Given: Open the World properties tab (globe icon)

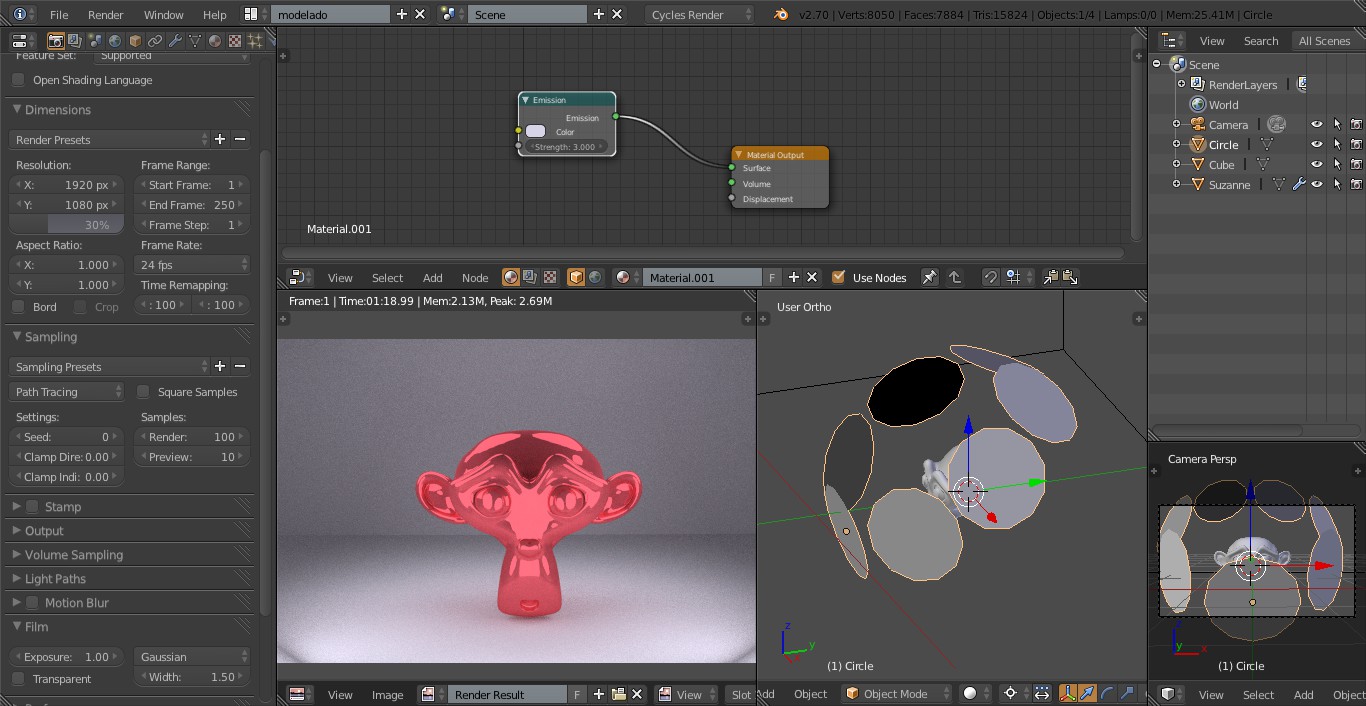Looking at the screenshot, I should pyautogui.click(x=115, y=41).
